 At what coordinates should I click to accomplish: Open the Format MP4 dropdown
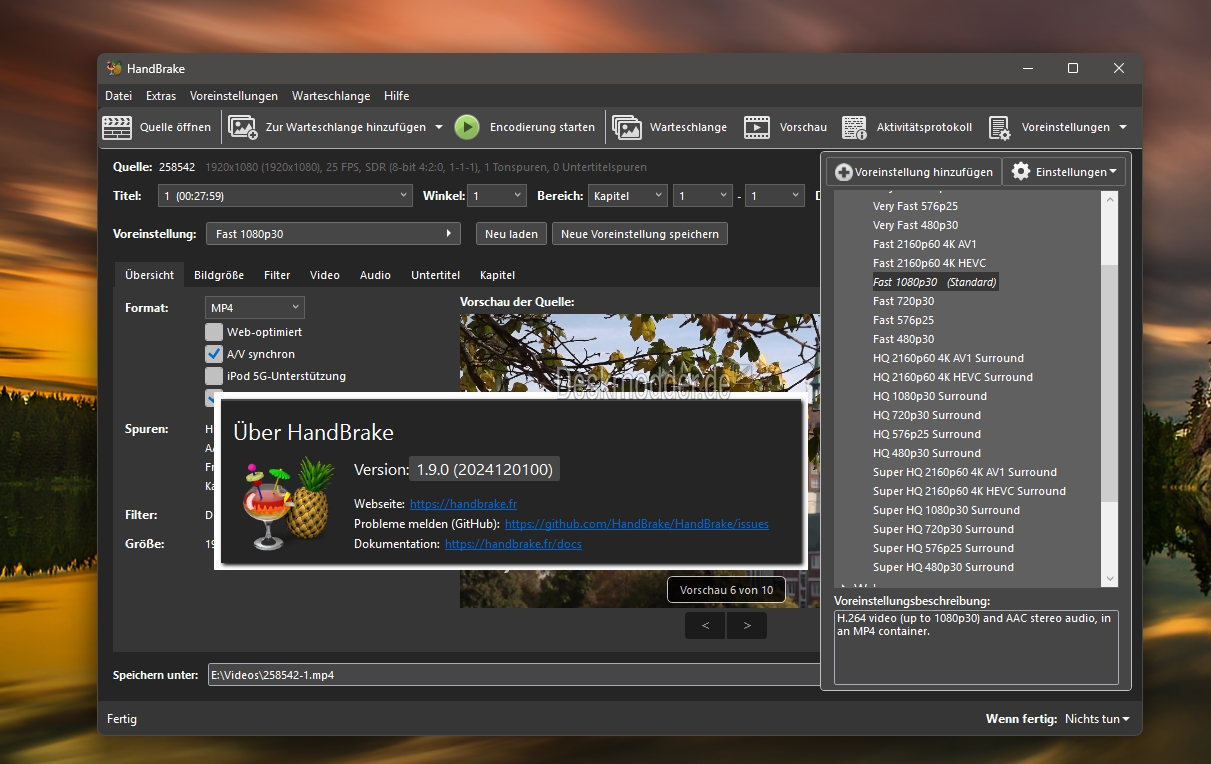click(255, 308)
